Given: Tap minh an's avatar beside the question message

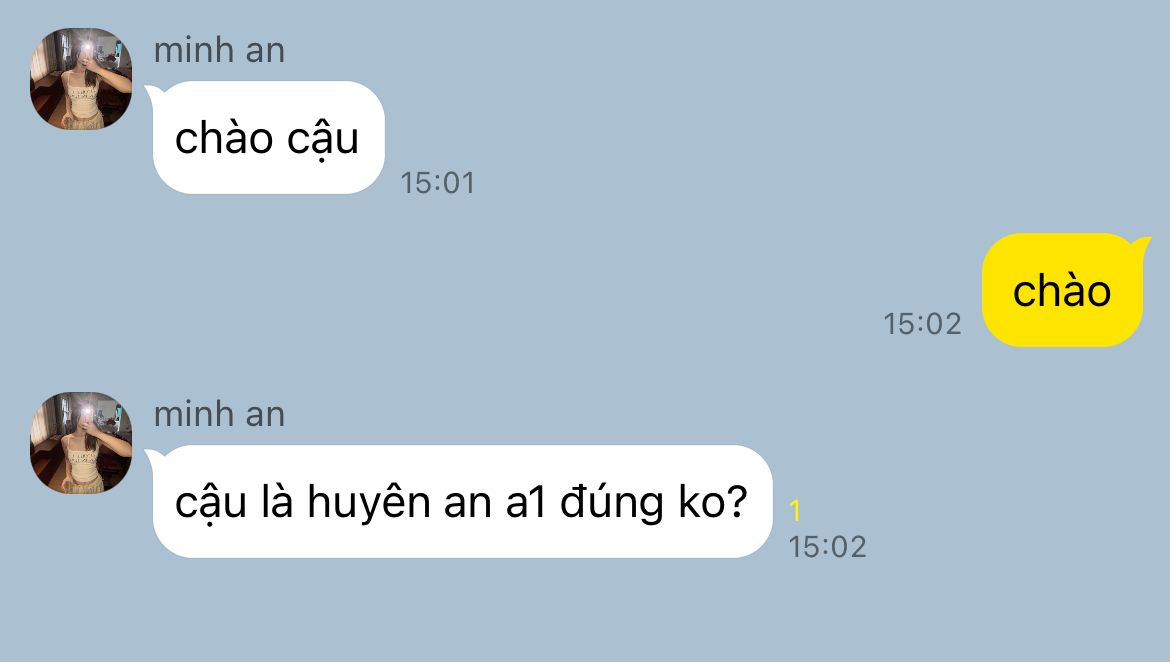Looking at the screenshot, I should point(81,443).
